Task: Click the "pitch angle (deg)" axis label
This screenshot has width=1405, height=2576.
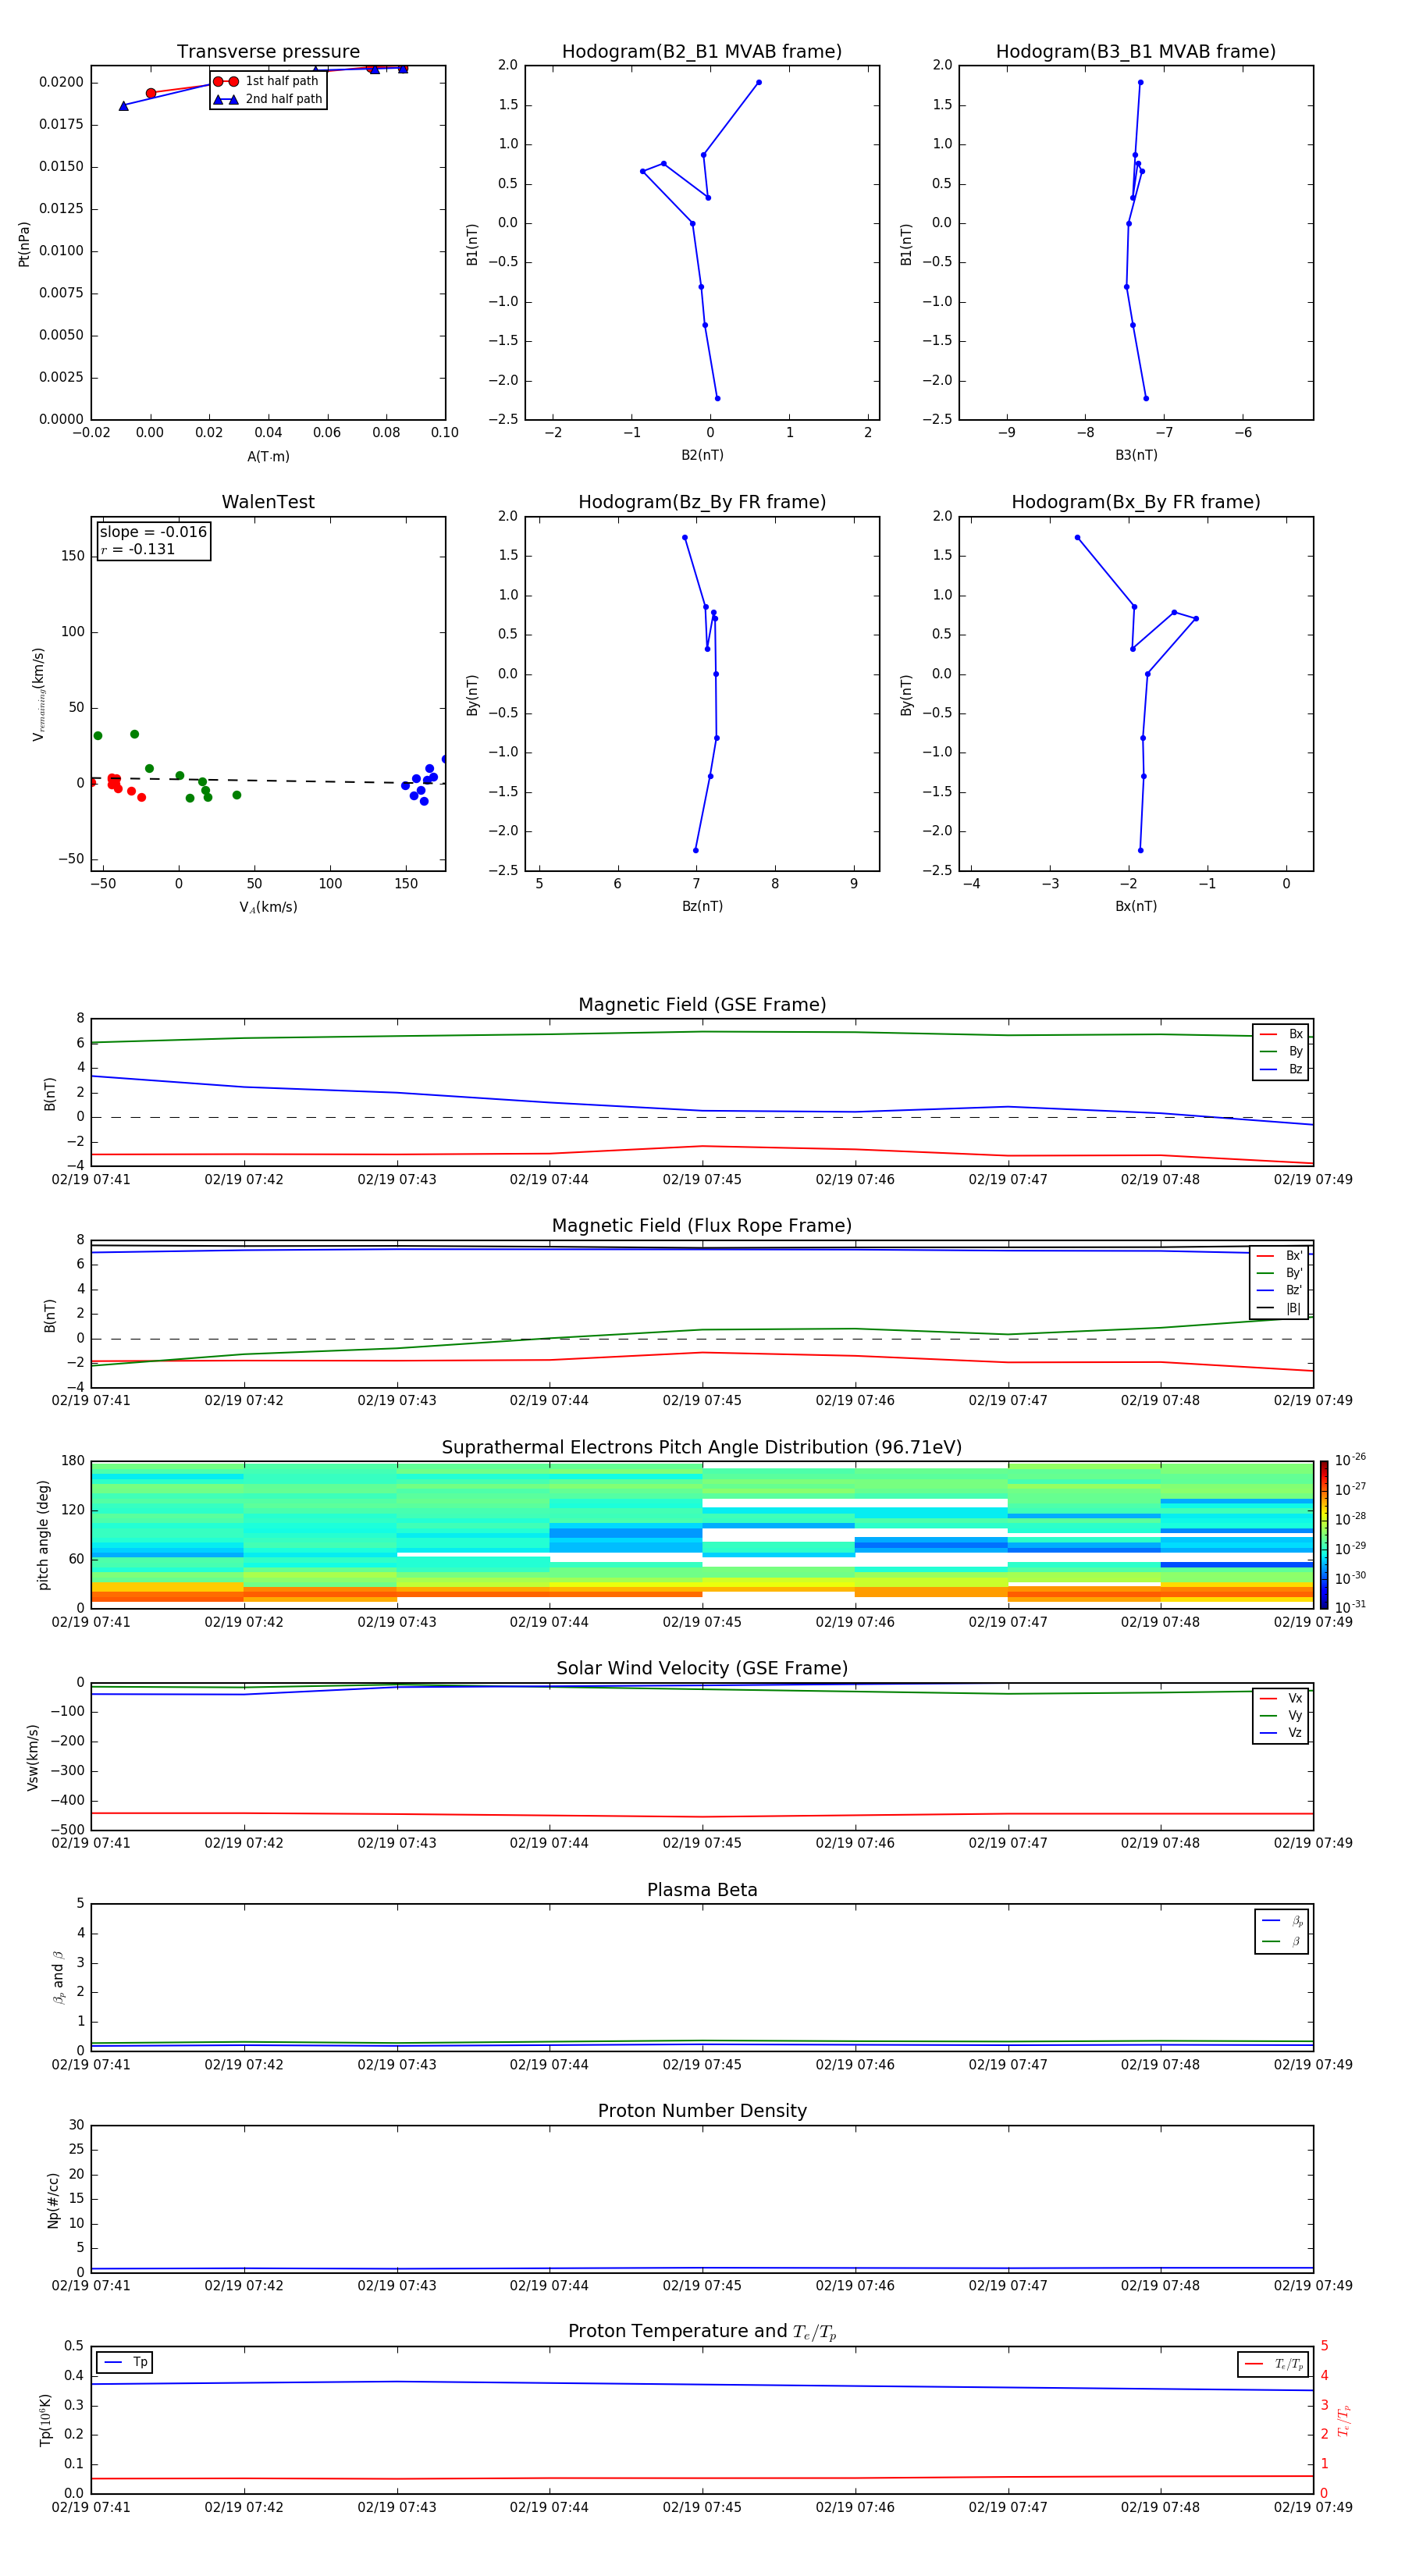Action: (x=43, y=1535)
